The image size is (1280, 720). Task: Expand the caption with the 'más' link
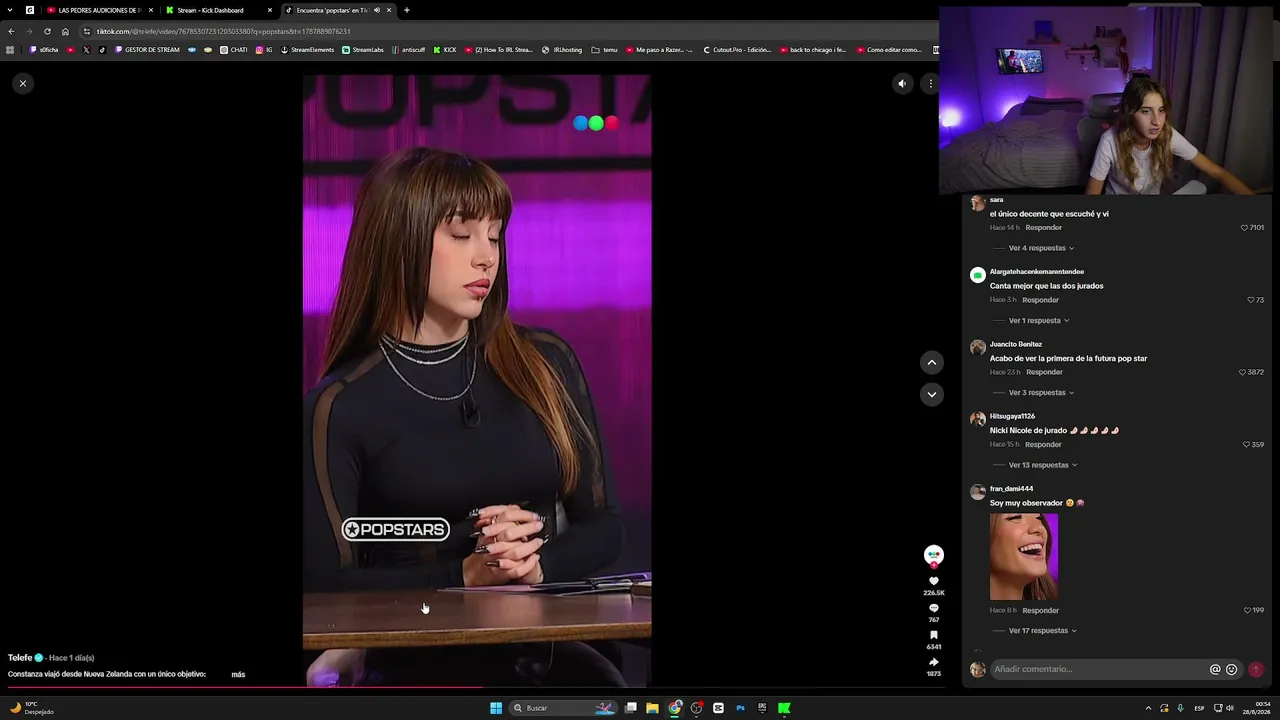tap(238, 674)
